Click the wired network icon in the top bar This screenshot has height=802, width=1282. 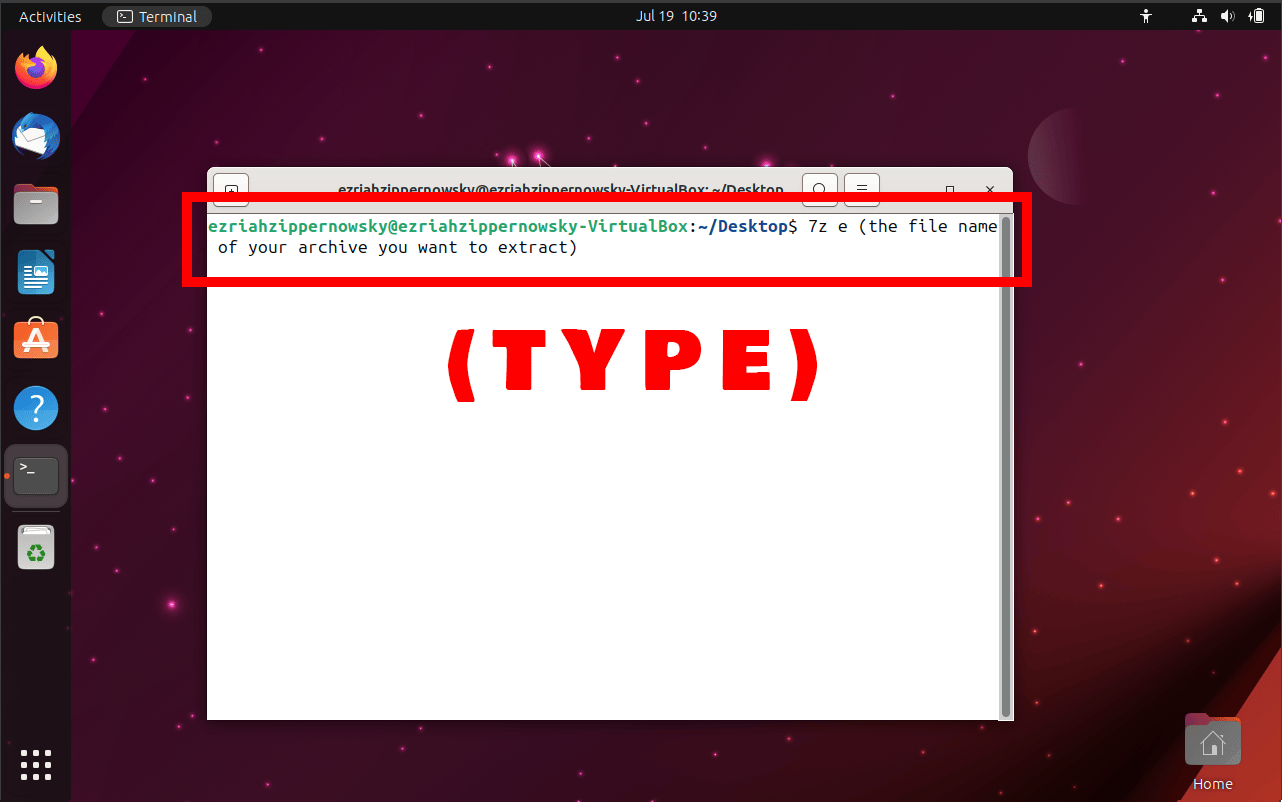(x=1198, y=15)
